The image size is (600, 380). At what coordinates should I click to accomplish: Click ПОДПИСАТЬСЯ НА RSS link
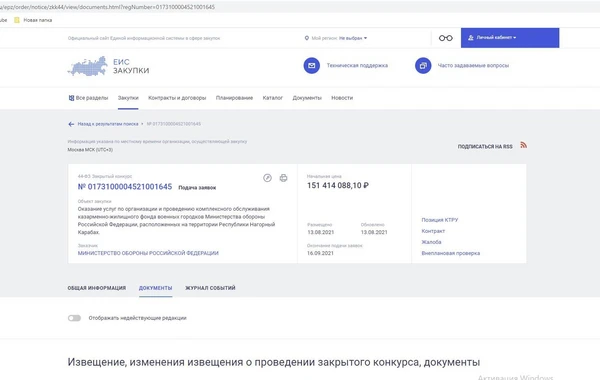tap(485, 147)
